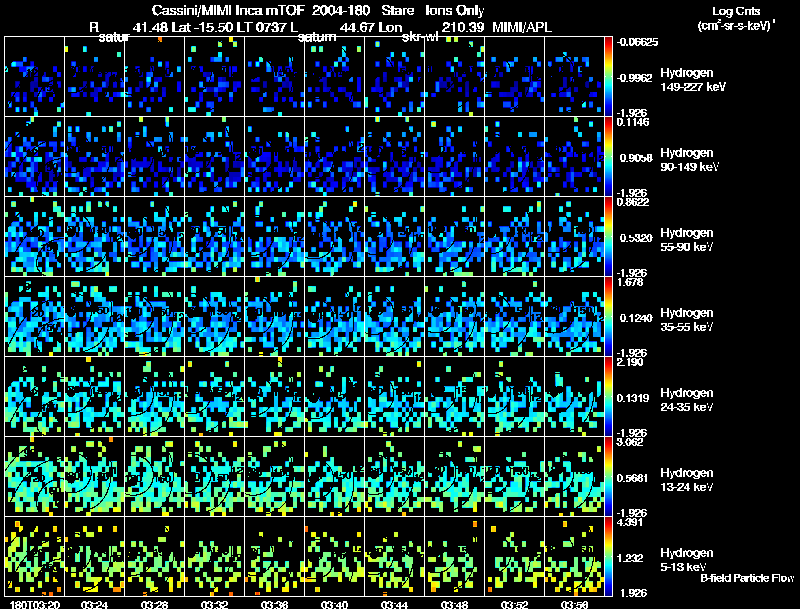Screen dimensions: 800x609
Task: Select the 03:44 Hydrogen 55-90 keV panel
Action: tap(394, 236)
